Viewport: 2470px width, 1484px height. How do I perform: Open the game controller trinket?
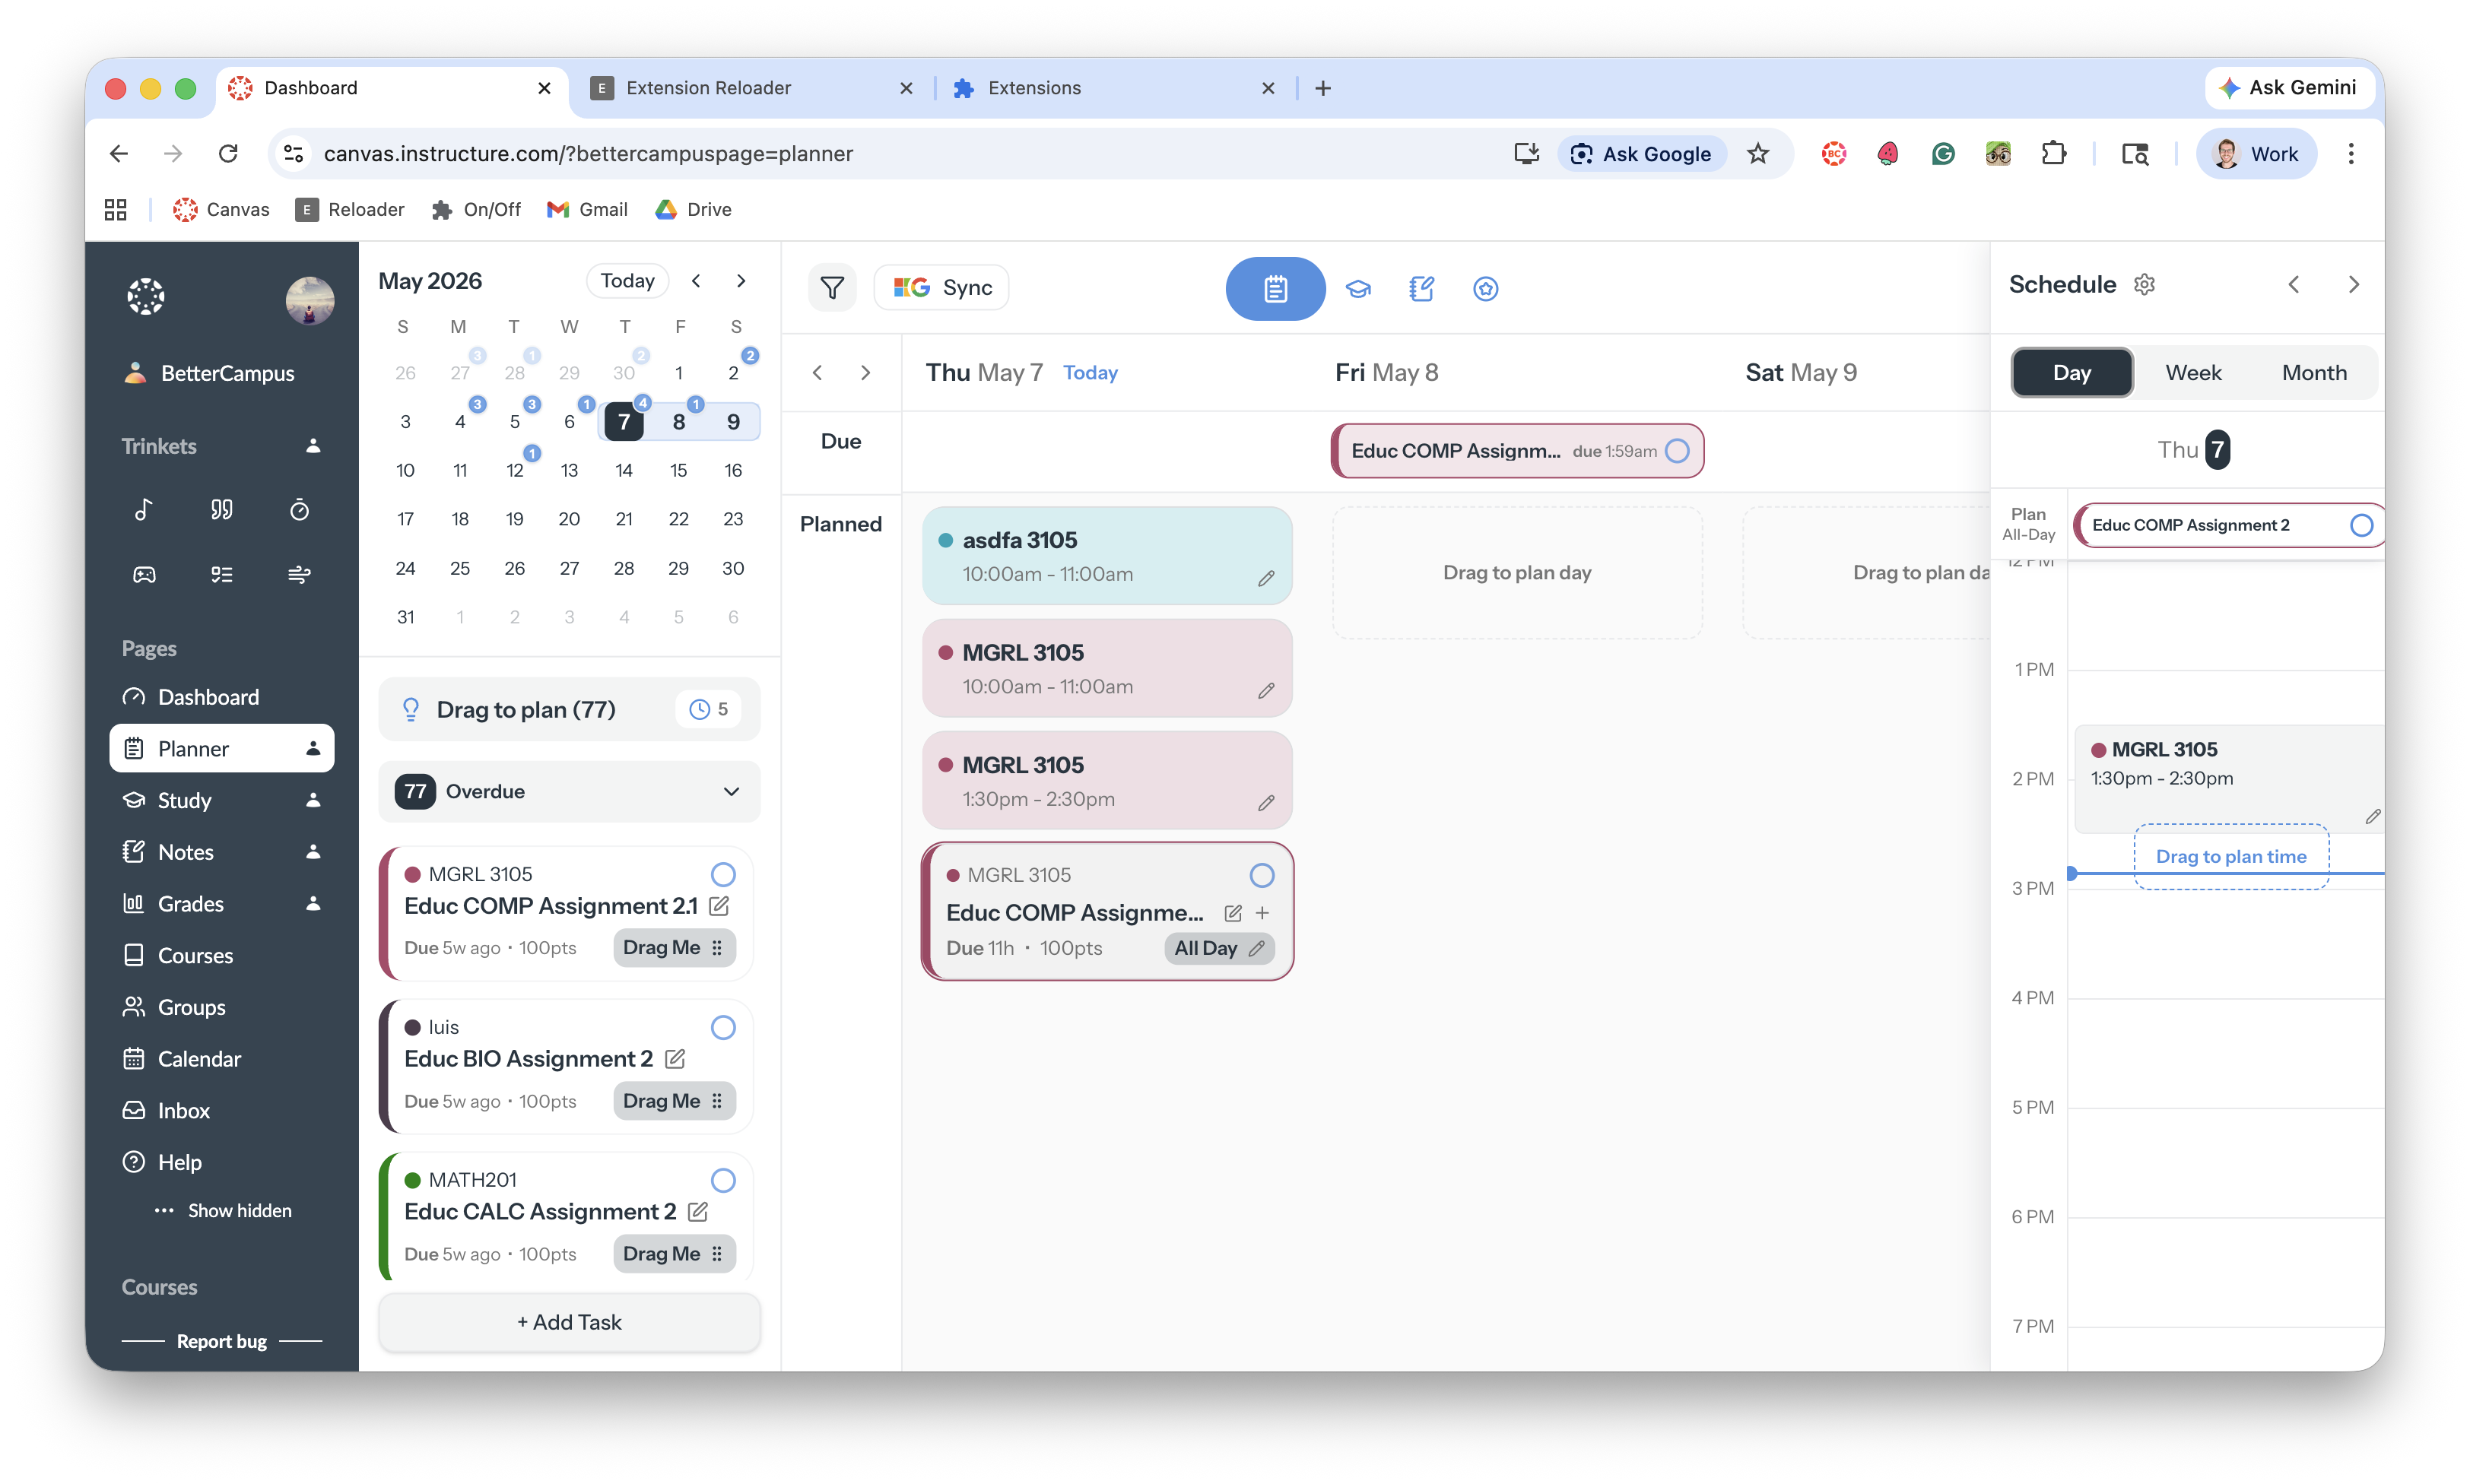pyautogui.click(x=144, y=574)
